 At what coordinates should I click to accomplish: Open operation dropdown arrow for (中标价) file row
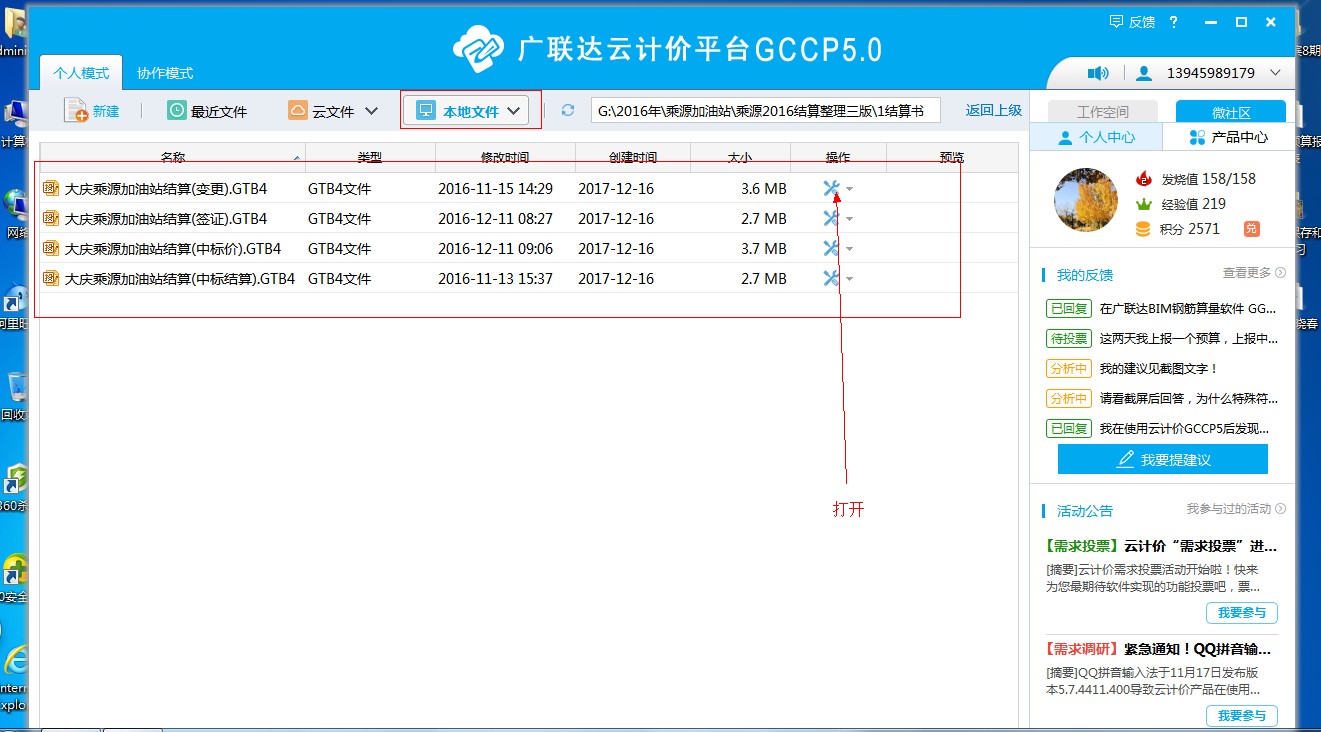849,249
